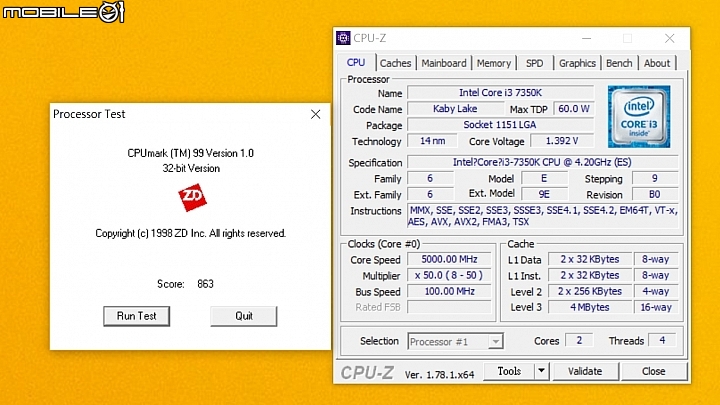Click the Stepping value 9
Screen dimensions: 720x405
click(x=655, y=178)
